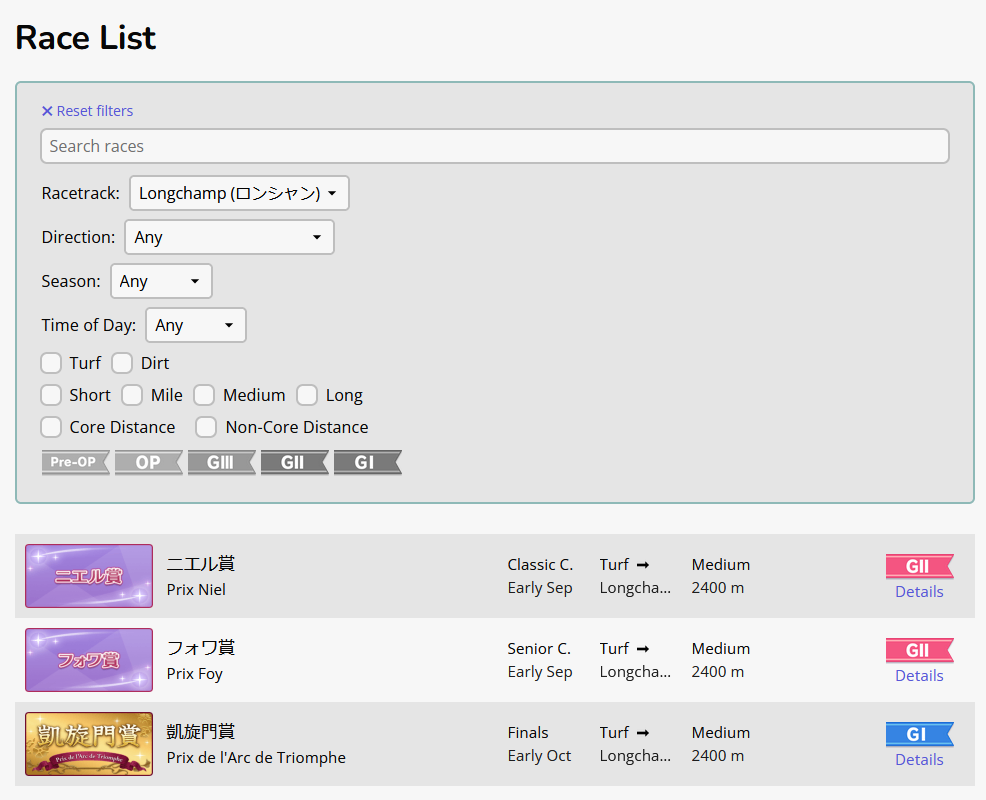Focus the Search races input field
This screenshot has height=800, width=986.
click(495, 146)
